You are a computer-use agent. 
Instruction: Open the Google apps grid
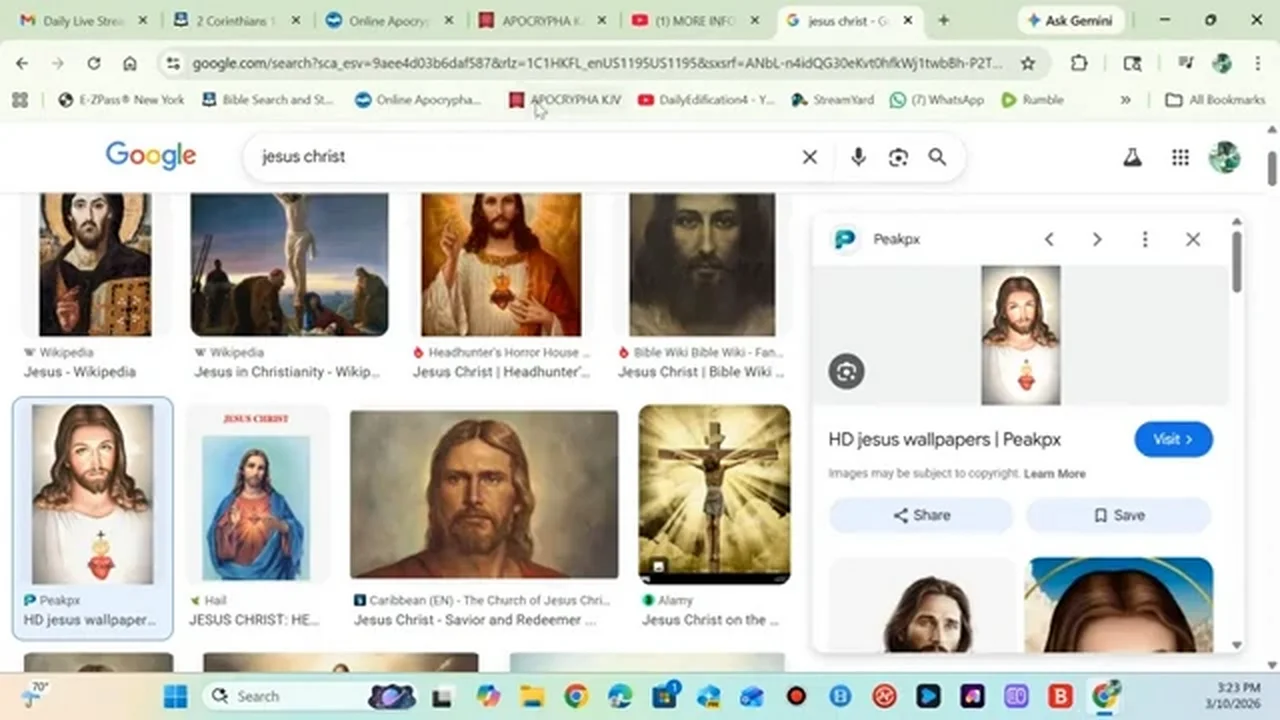pos(1180,157)
